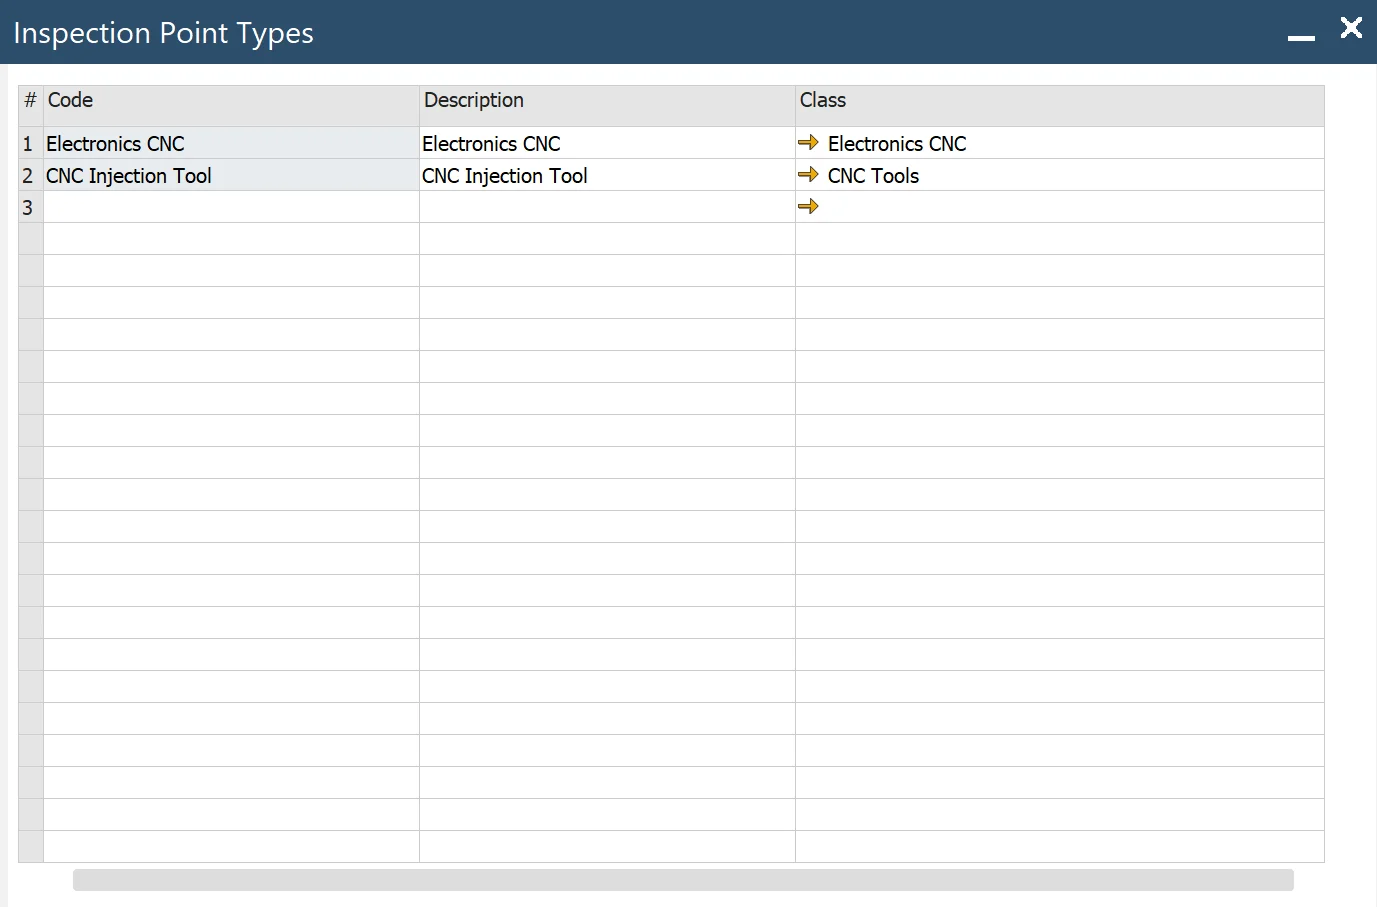Viewport: 1377px width, 907px height.
Task: Click the horizontal scrollbar below the table
Action: click(683, 880)
